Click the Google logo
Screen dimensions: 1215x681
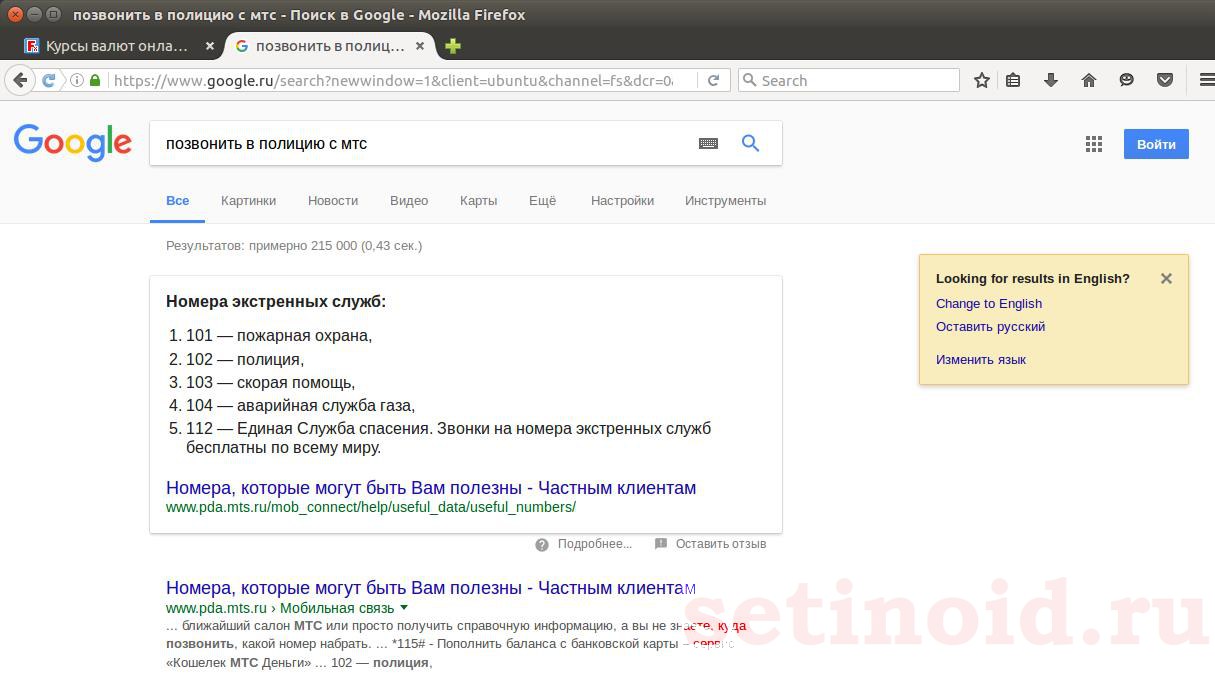click(x=73, y=143)
